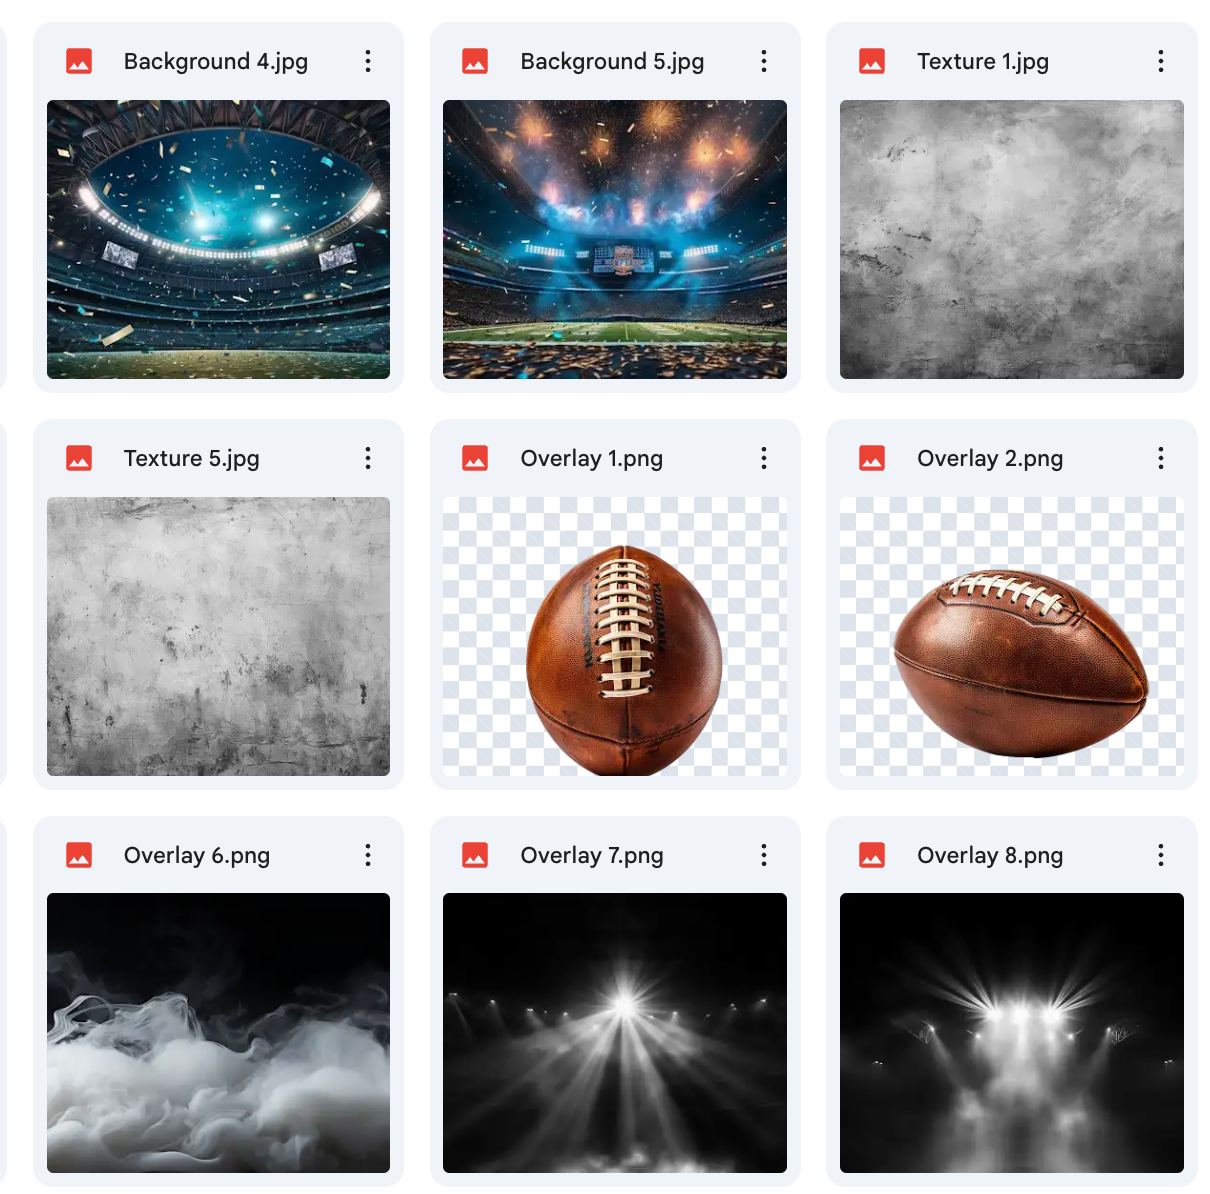Open more actions menu for Texture 1.jpg
Viewport: 1210px width, 1194px height.
point(1161,61)
